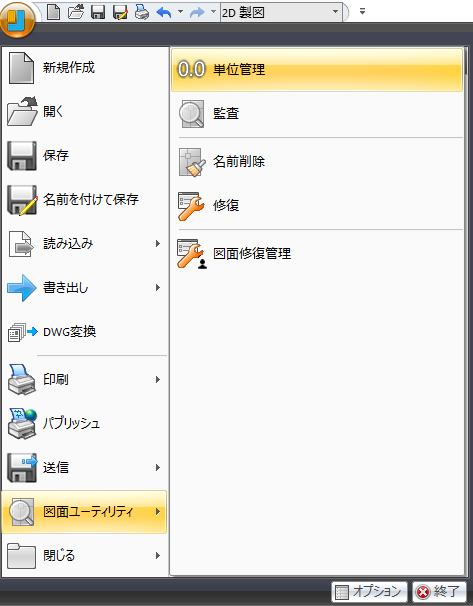Click the Save floppy icon in top toolbar

(x=98, y=12)
